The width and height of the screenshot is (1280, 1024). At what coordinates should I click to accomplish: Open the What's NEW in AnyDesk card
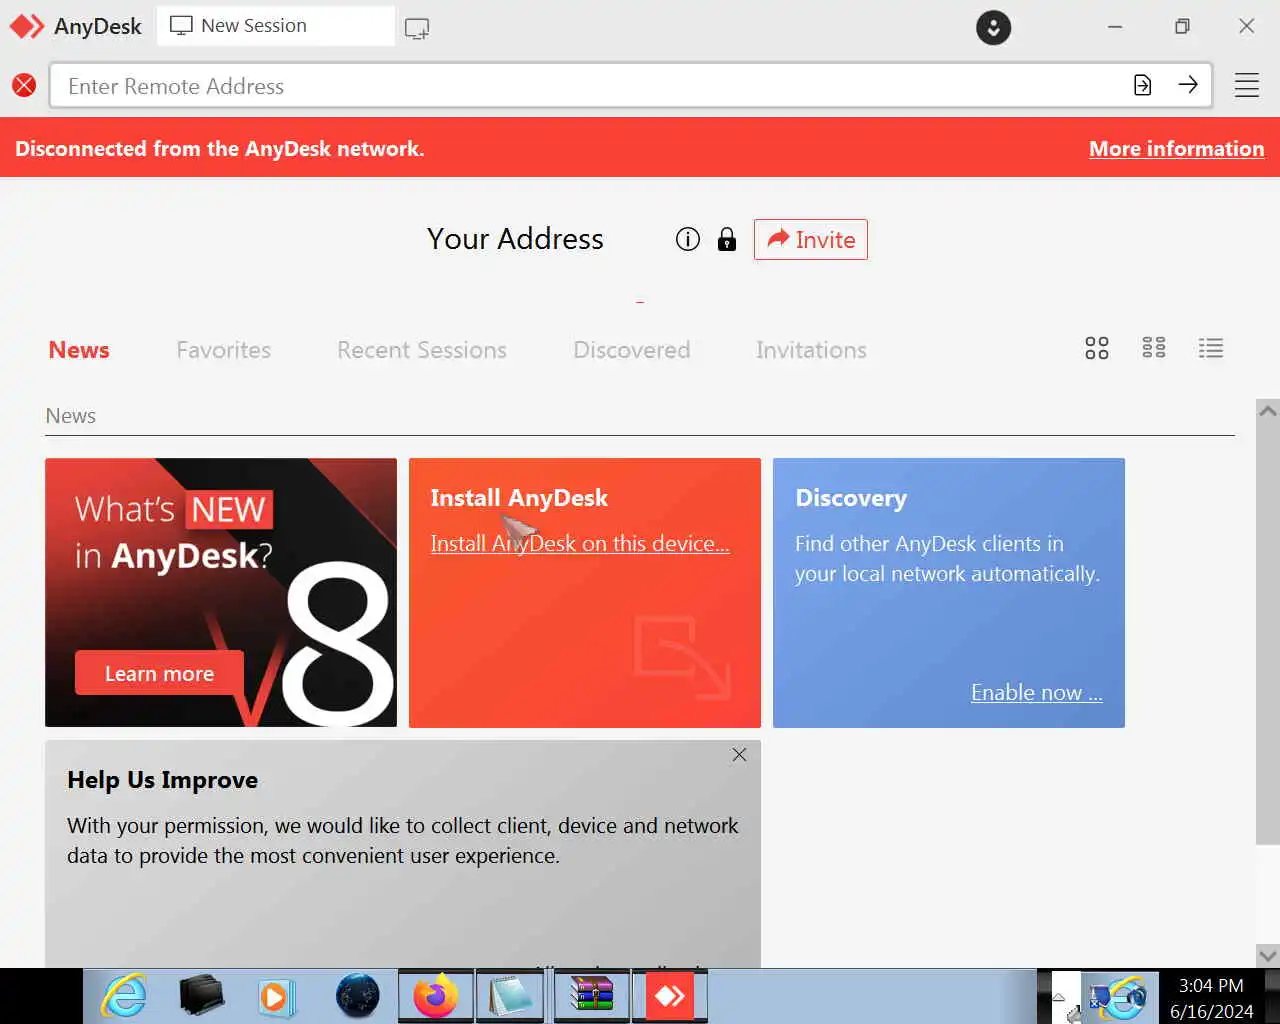(x=221, y=592)
